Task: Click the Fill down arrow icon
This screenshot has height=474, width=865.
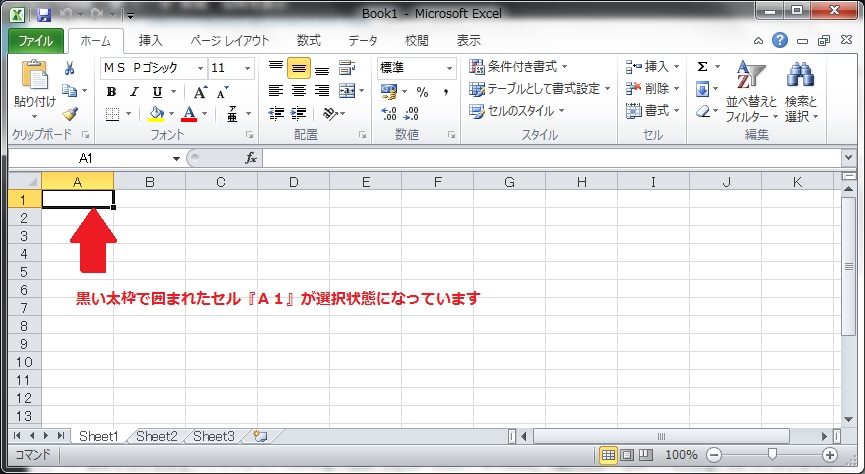Action: (x=702, y=89)
